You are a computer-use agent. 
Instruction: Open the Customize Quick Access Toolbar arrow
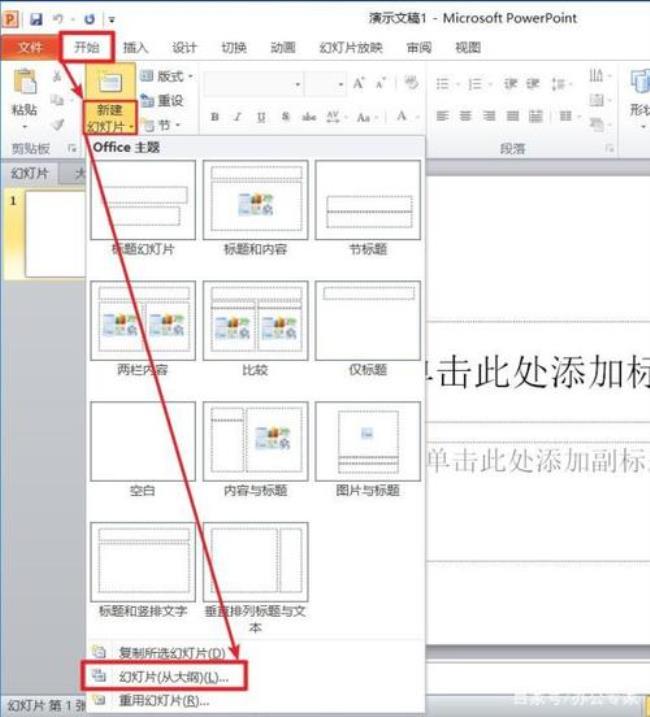112,20
